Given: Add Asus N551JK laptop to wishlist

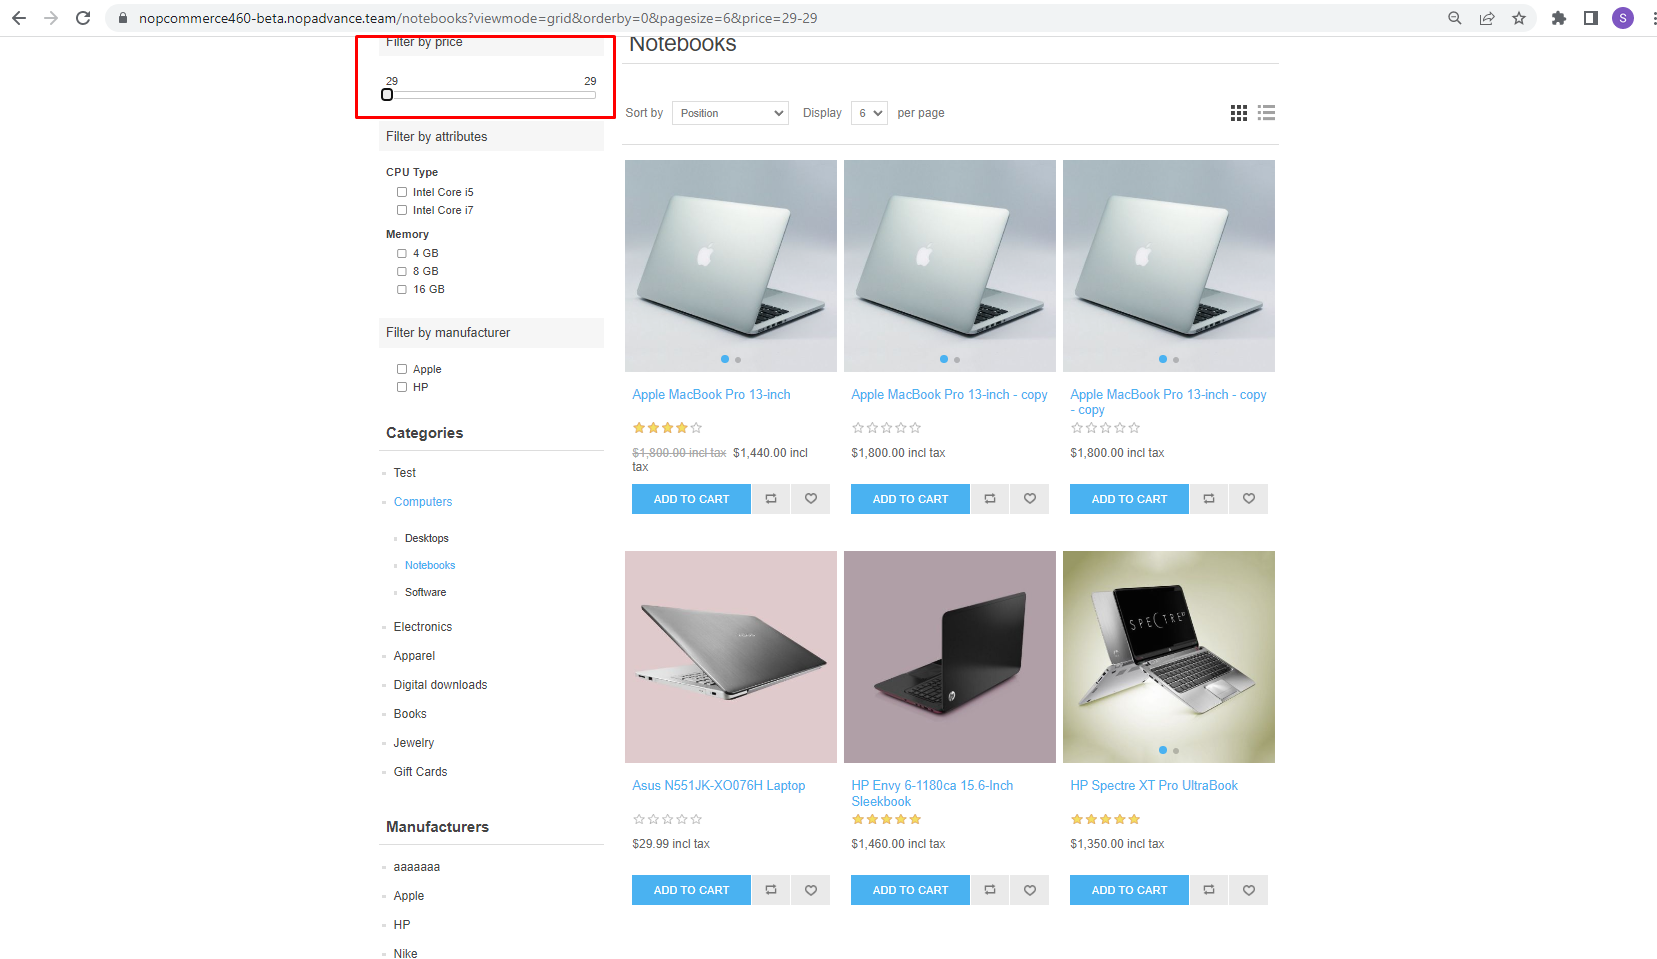Looking at the screenshot, I should tap(810, 889).
